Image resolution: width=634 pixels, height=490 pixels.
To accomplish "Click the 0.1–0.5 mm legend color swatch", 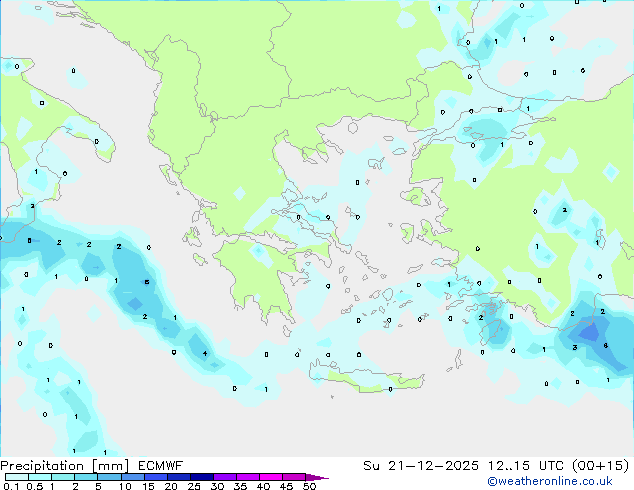I will click(x=17, y=477).
